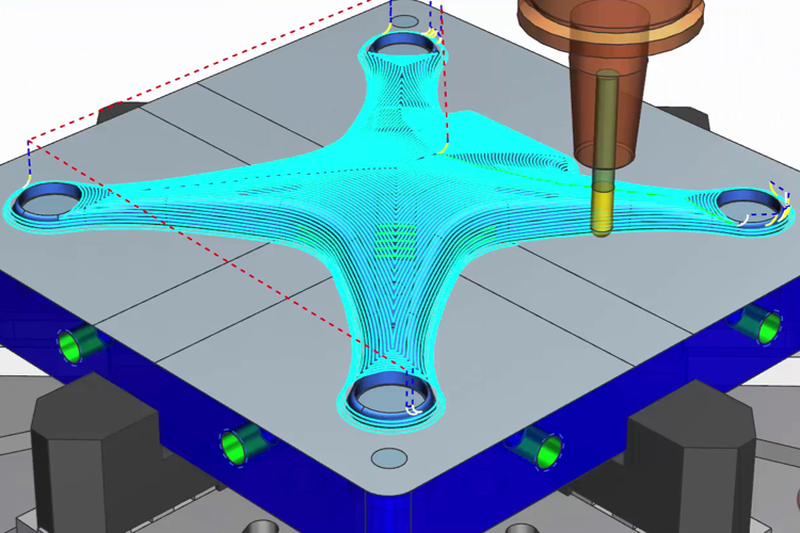Pick the bottom blue circular boss
This screenshot has height=533, width=800.
(390, 396)
